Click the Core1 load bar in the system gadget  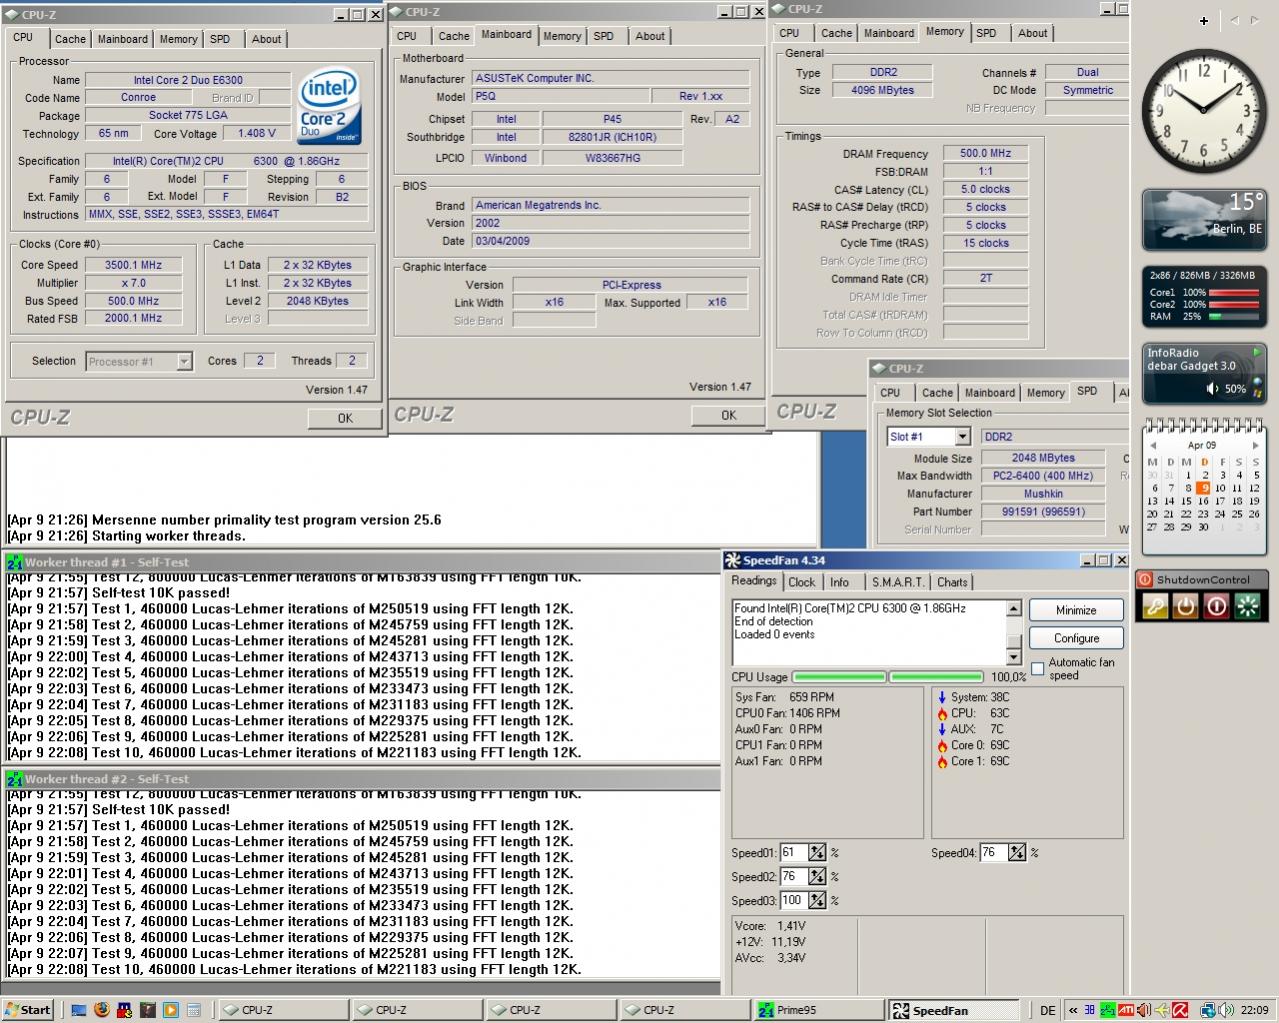tap(1234, 293)
